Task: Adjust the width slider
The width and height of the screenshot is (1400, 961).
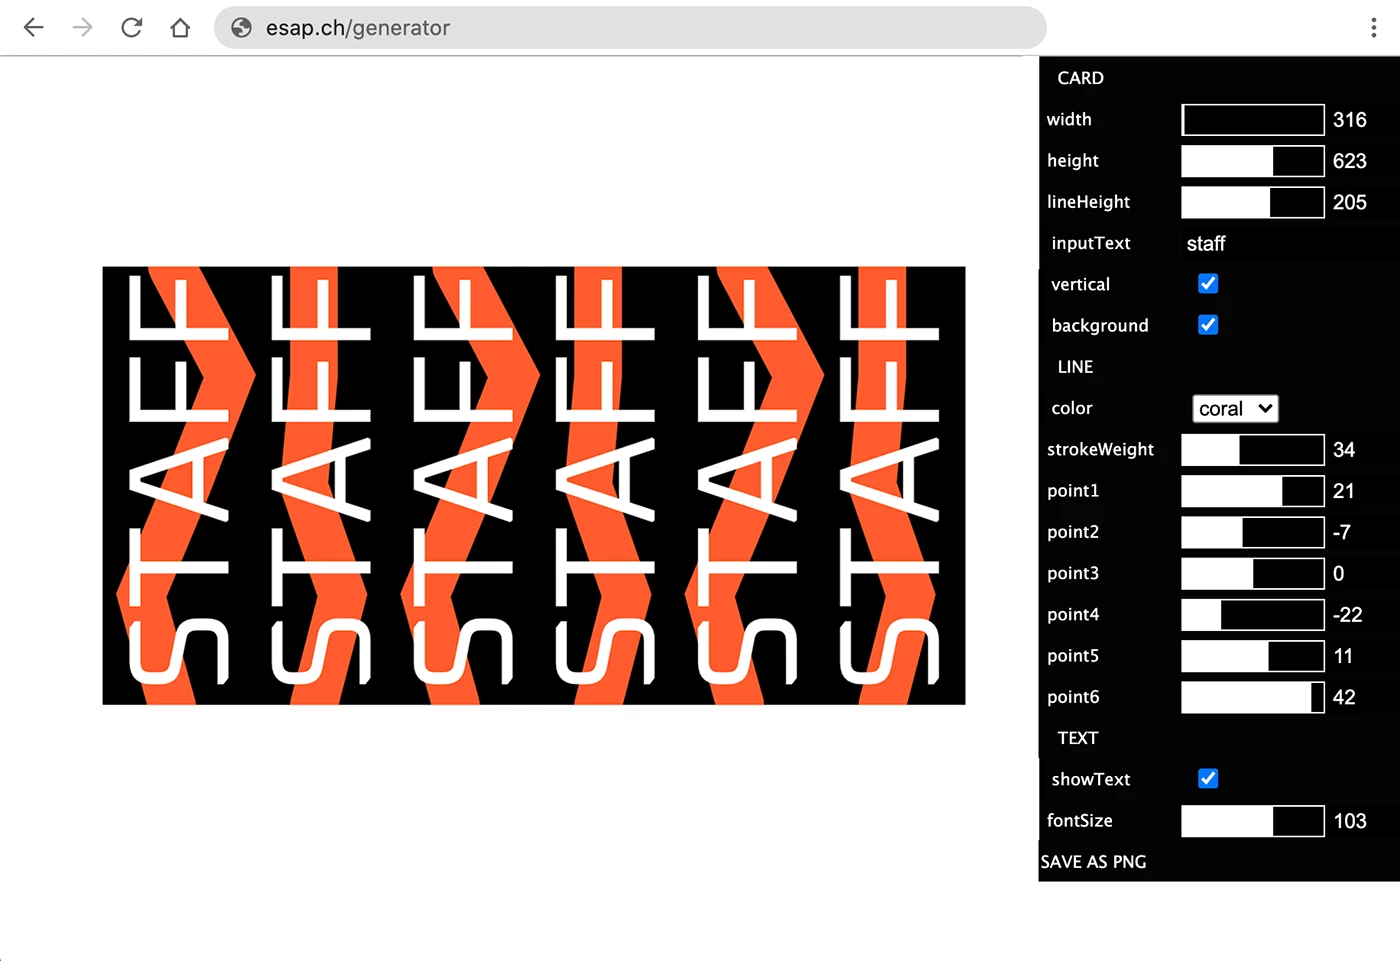Action: 1253,119
